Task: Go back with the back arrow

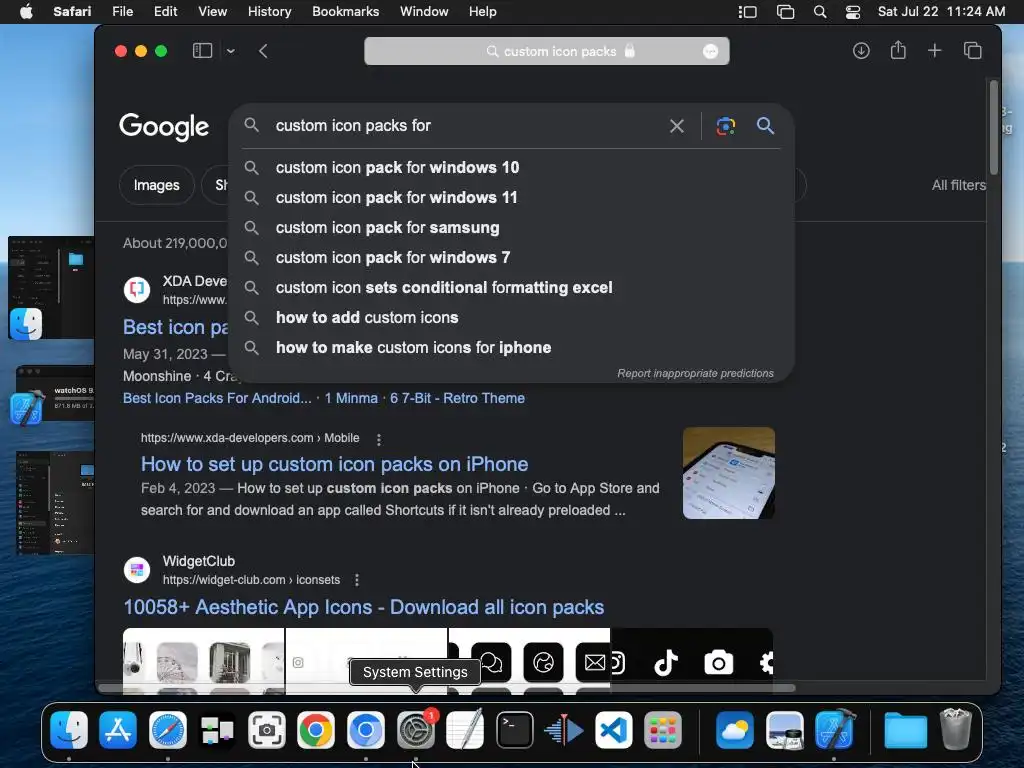Action: click(263, 51)
